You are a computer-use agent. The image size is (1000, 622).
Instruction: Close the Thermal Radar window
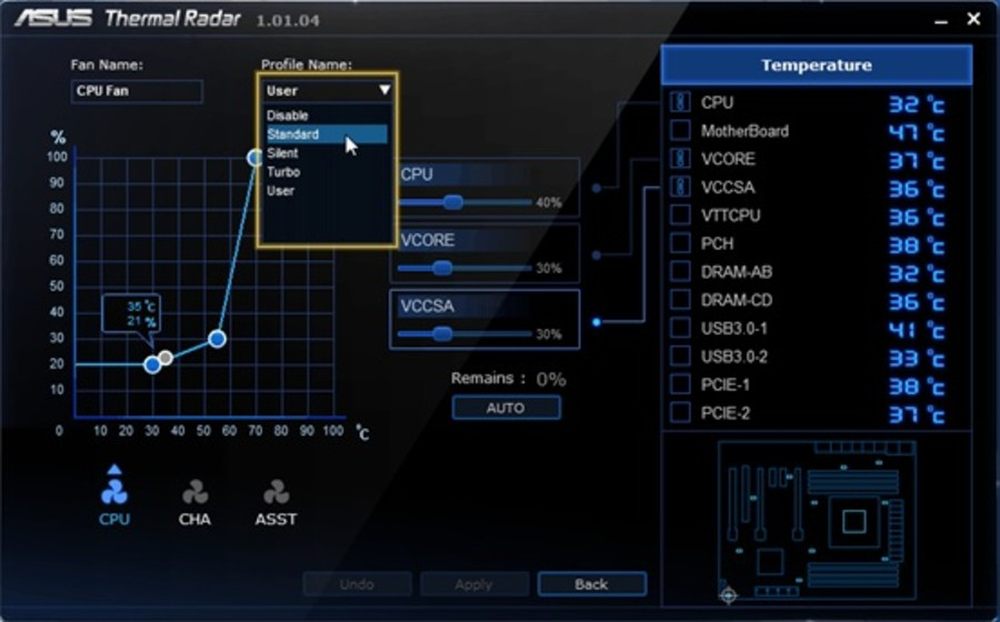tap(973, 19)
